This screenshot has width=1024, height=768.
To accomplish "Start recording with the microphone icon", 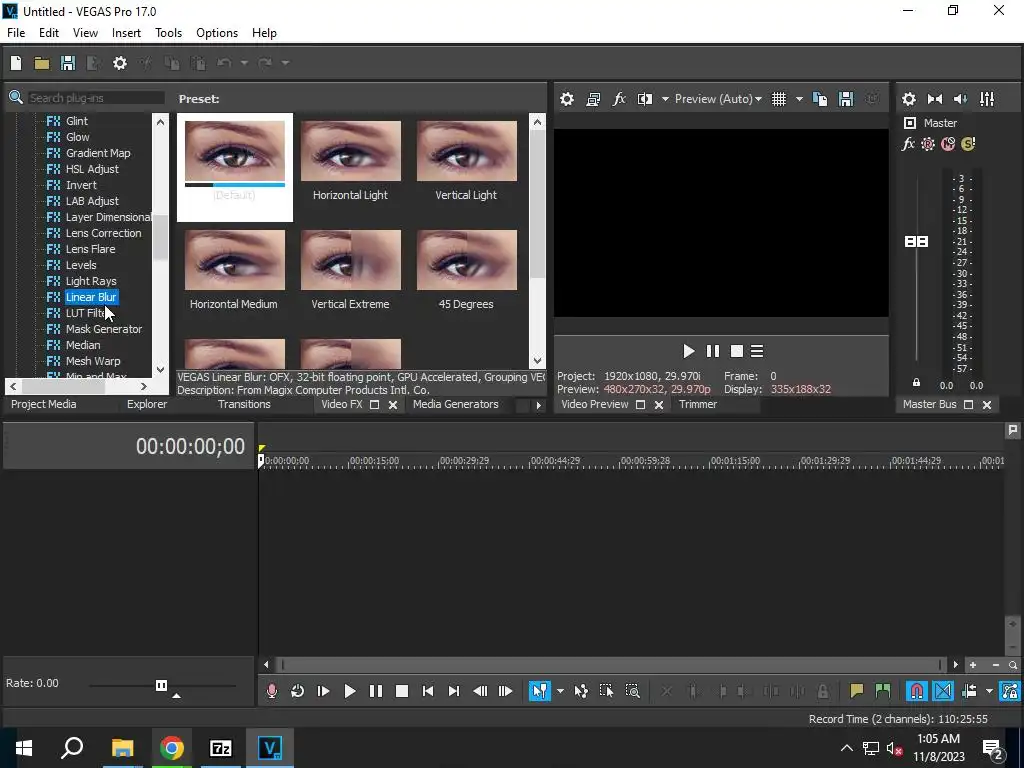I will tap(272, 691).
